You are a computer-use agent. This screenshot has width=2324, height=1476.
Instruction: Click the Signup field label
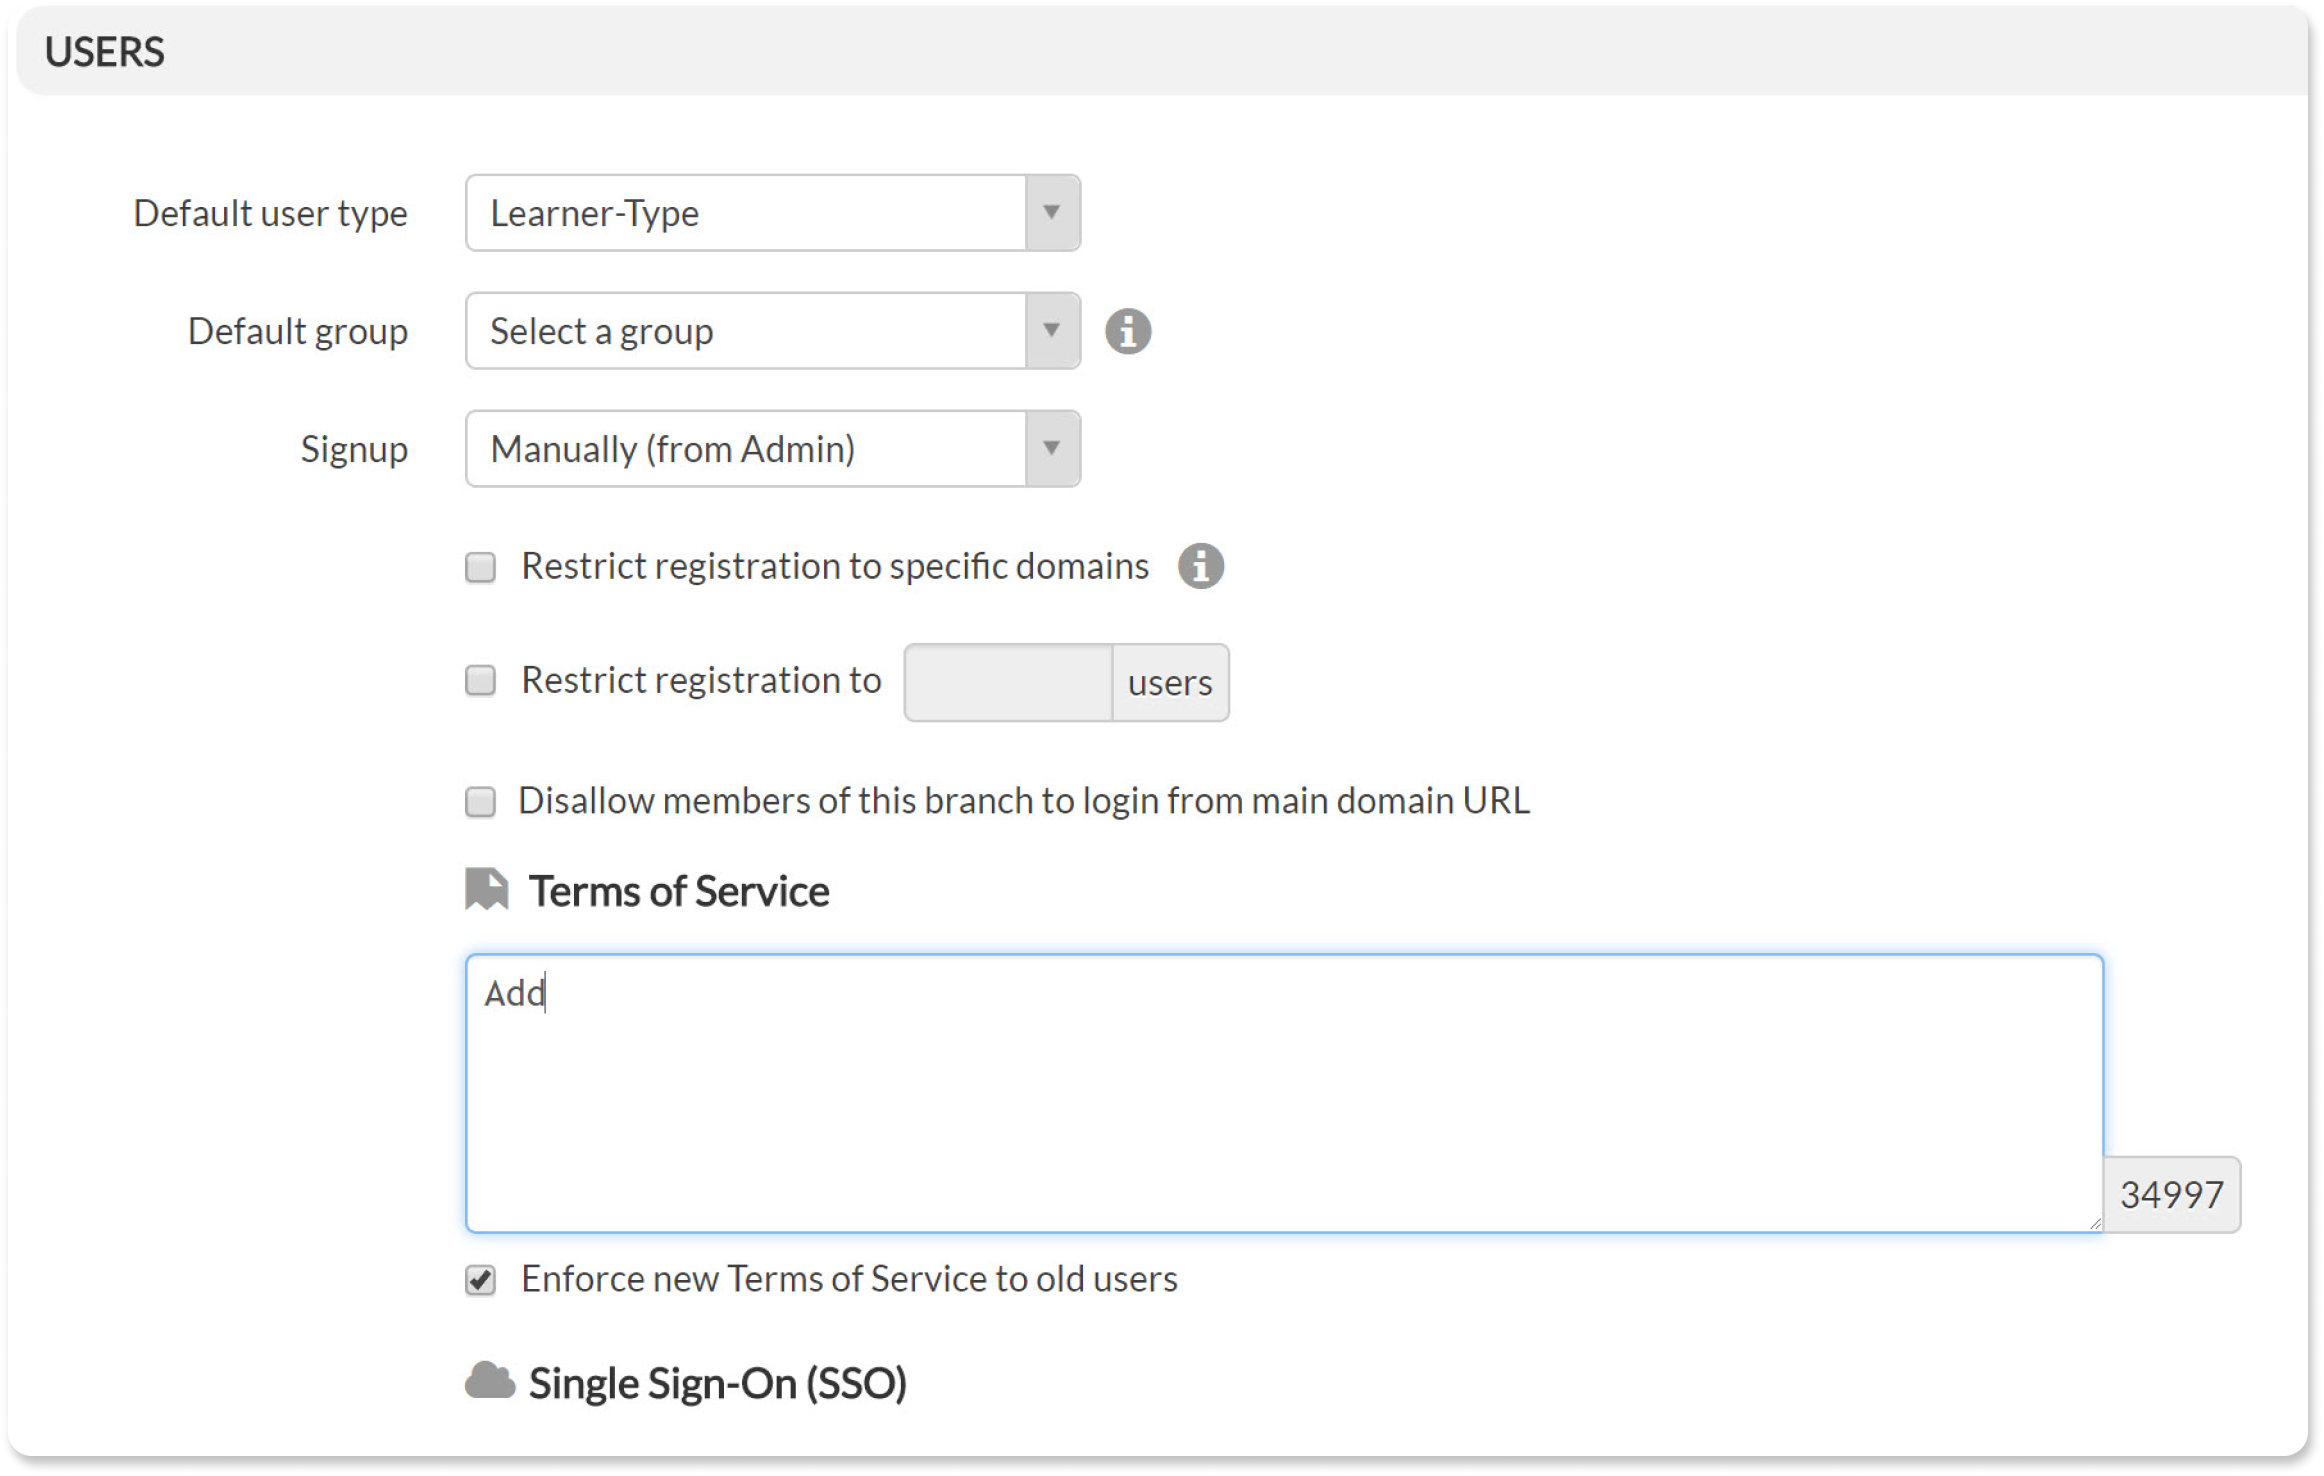pyautogui.click(x=354, y=450)
